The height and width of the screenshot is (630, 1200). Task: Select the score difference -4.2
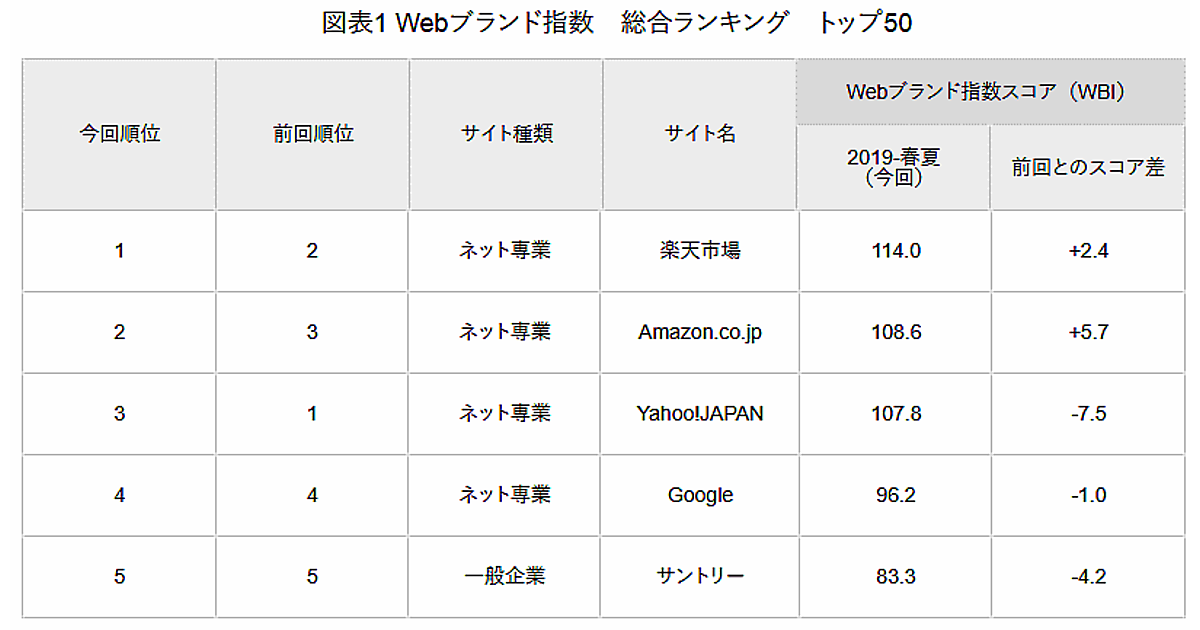1088,576
